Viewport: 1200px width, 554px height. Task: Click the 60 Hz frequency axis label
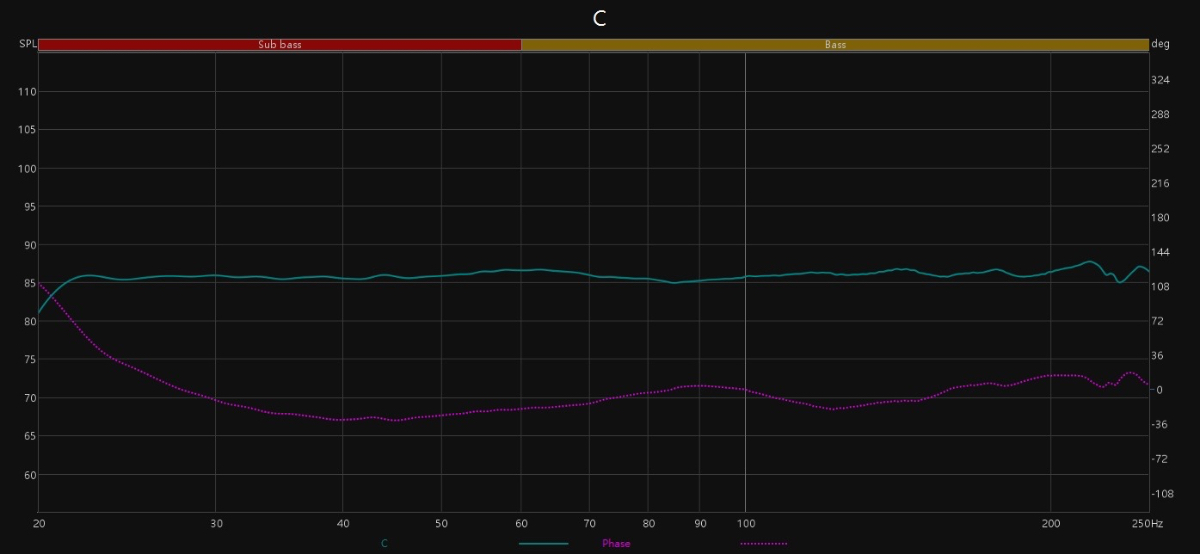tap(521, 523)
